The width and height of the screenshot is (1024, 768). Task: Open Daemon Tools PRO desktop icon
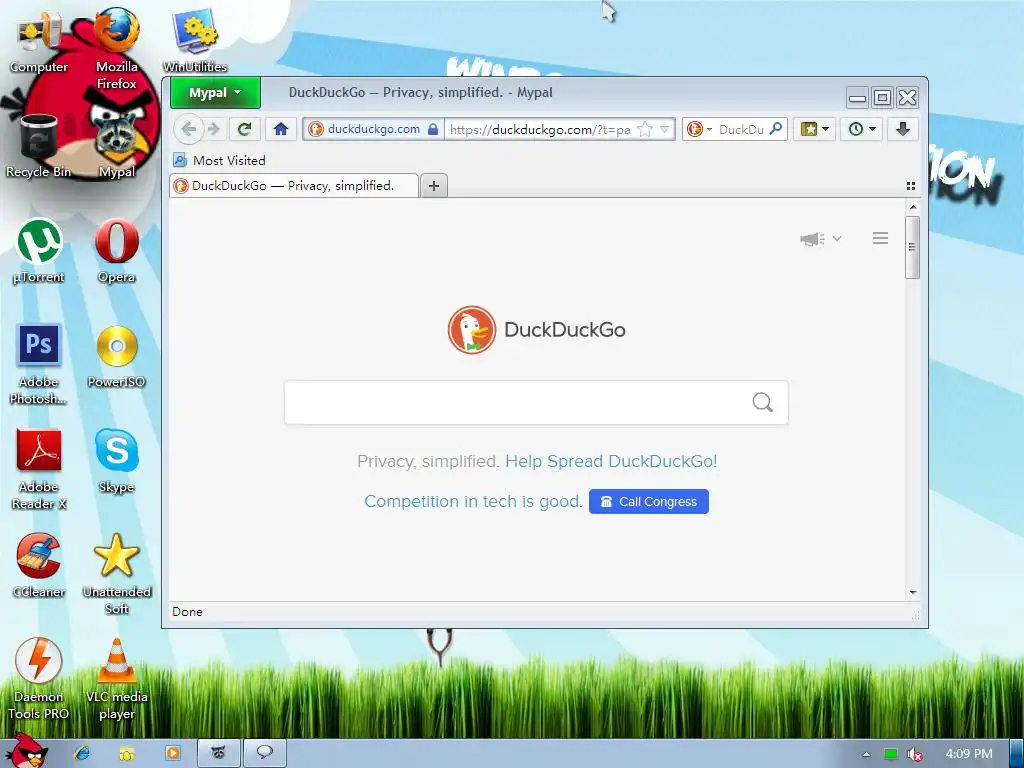coord(39,679)
